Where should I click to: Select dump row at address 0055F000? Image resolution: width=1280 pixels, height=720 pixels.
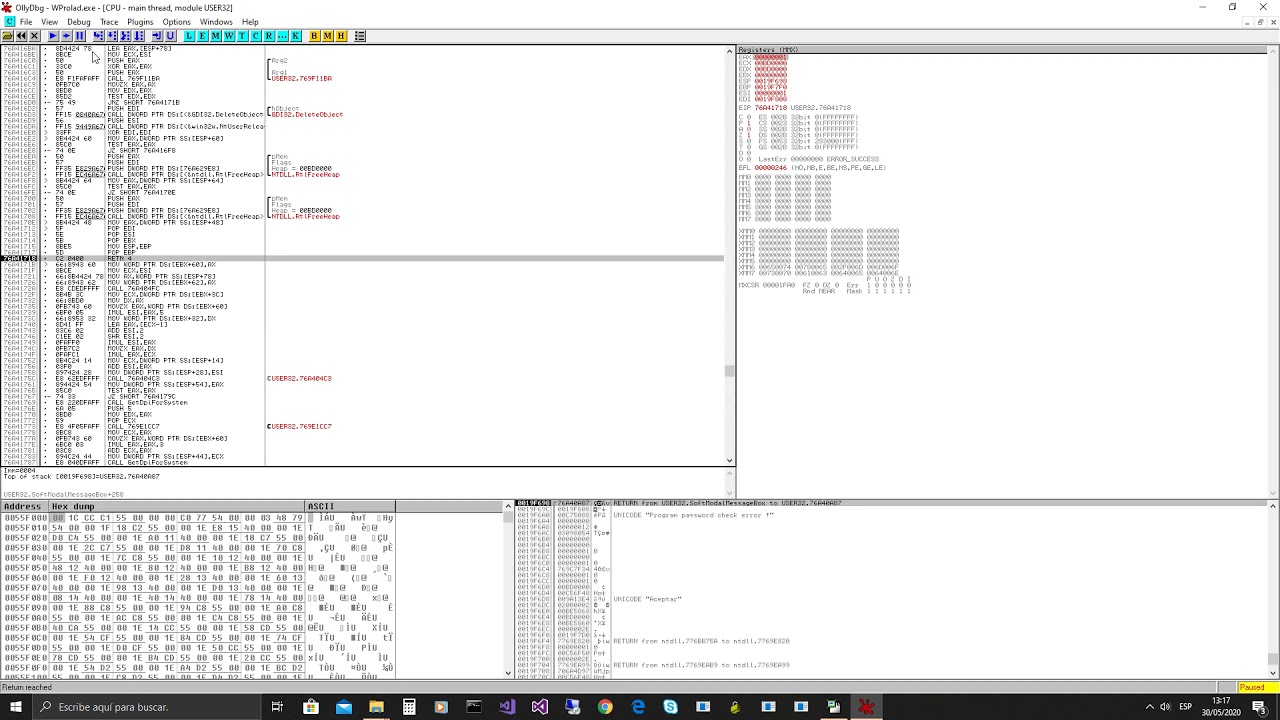pyautogui.click(x=198, y=518)
